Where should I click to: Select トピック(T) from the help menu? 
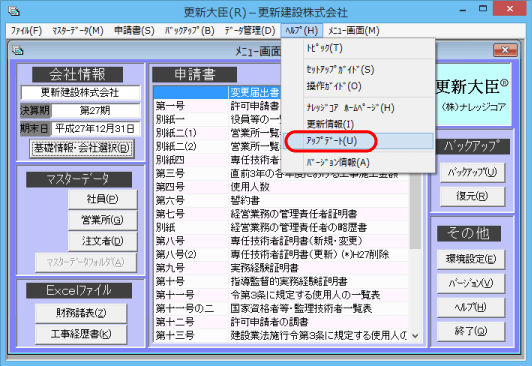[x=358, y=48]
